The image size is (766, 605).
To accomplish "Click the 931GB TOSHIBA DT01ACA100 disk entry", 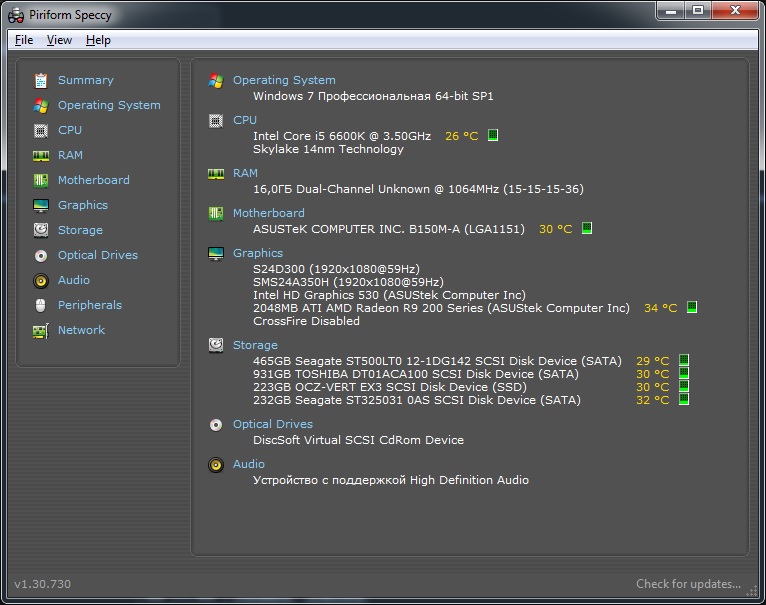I will (x=416, y=374).
